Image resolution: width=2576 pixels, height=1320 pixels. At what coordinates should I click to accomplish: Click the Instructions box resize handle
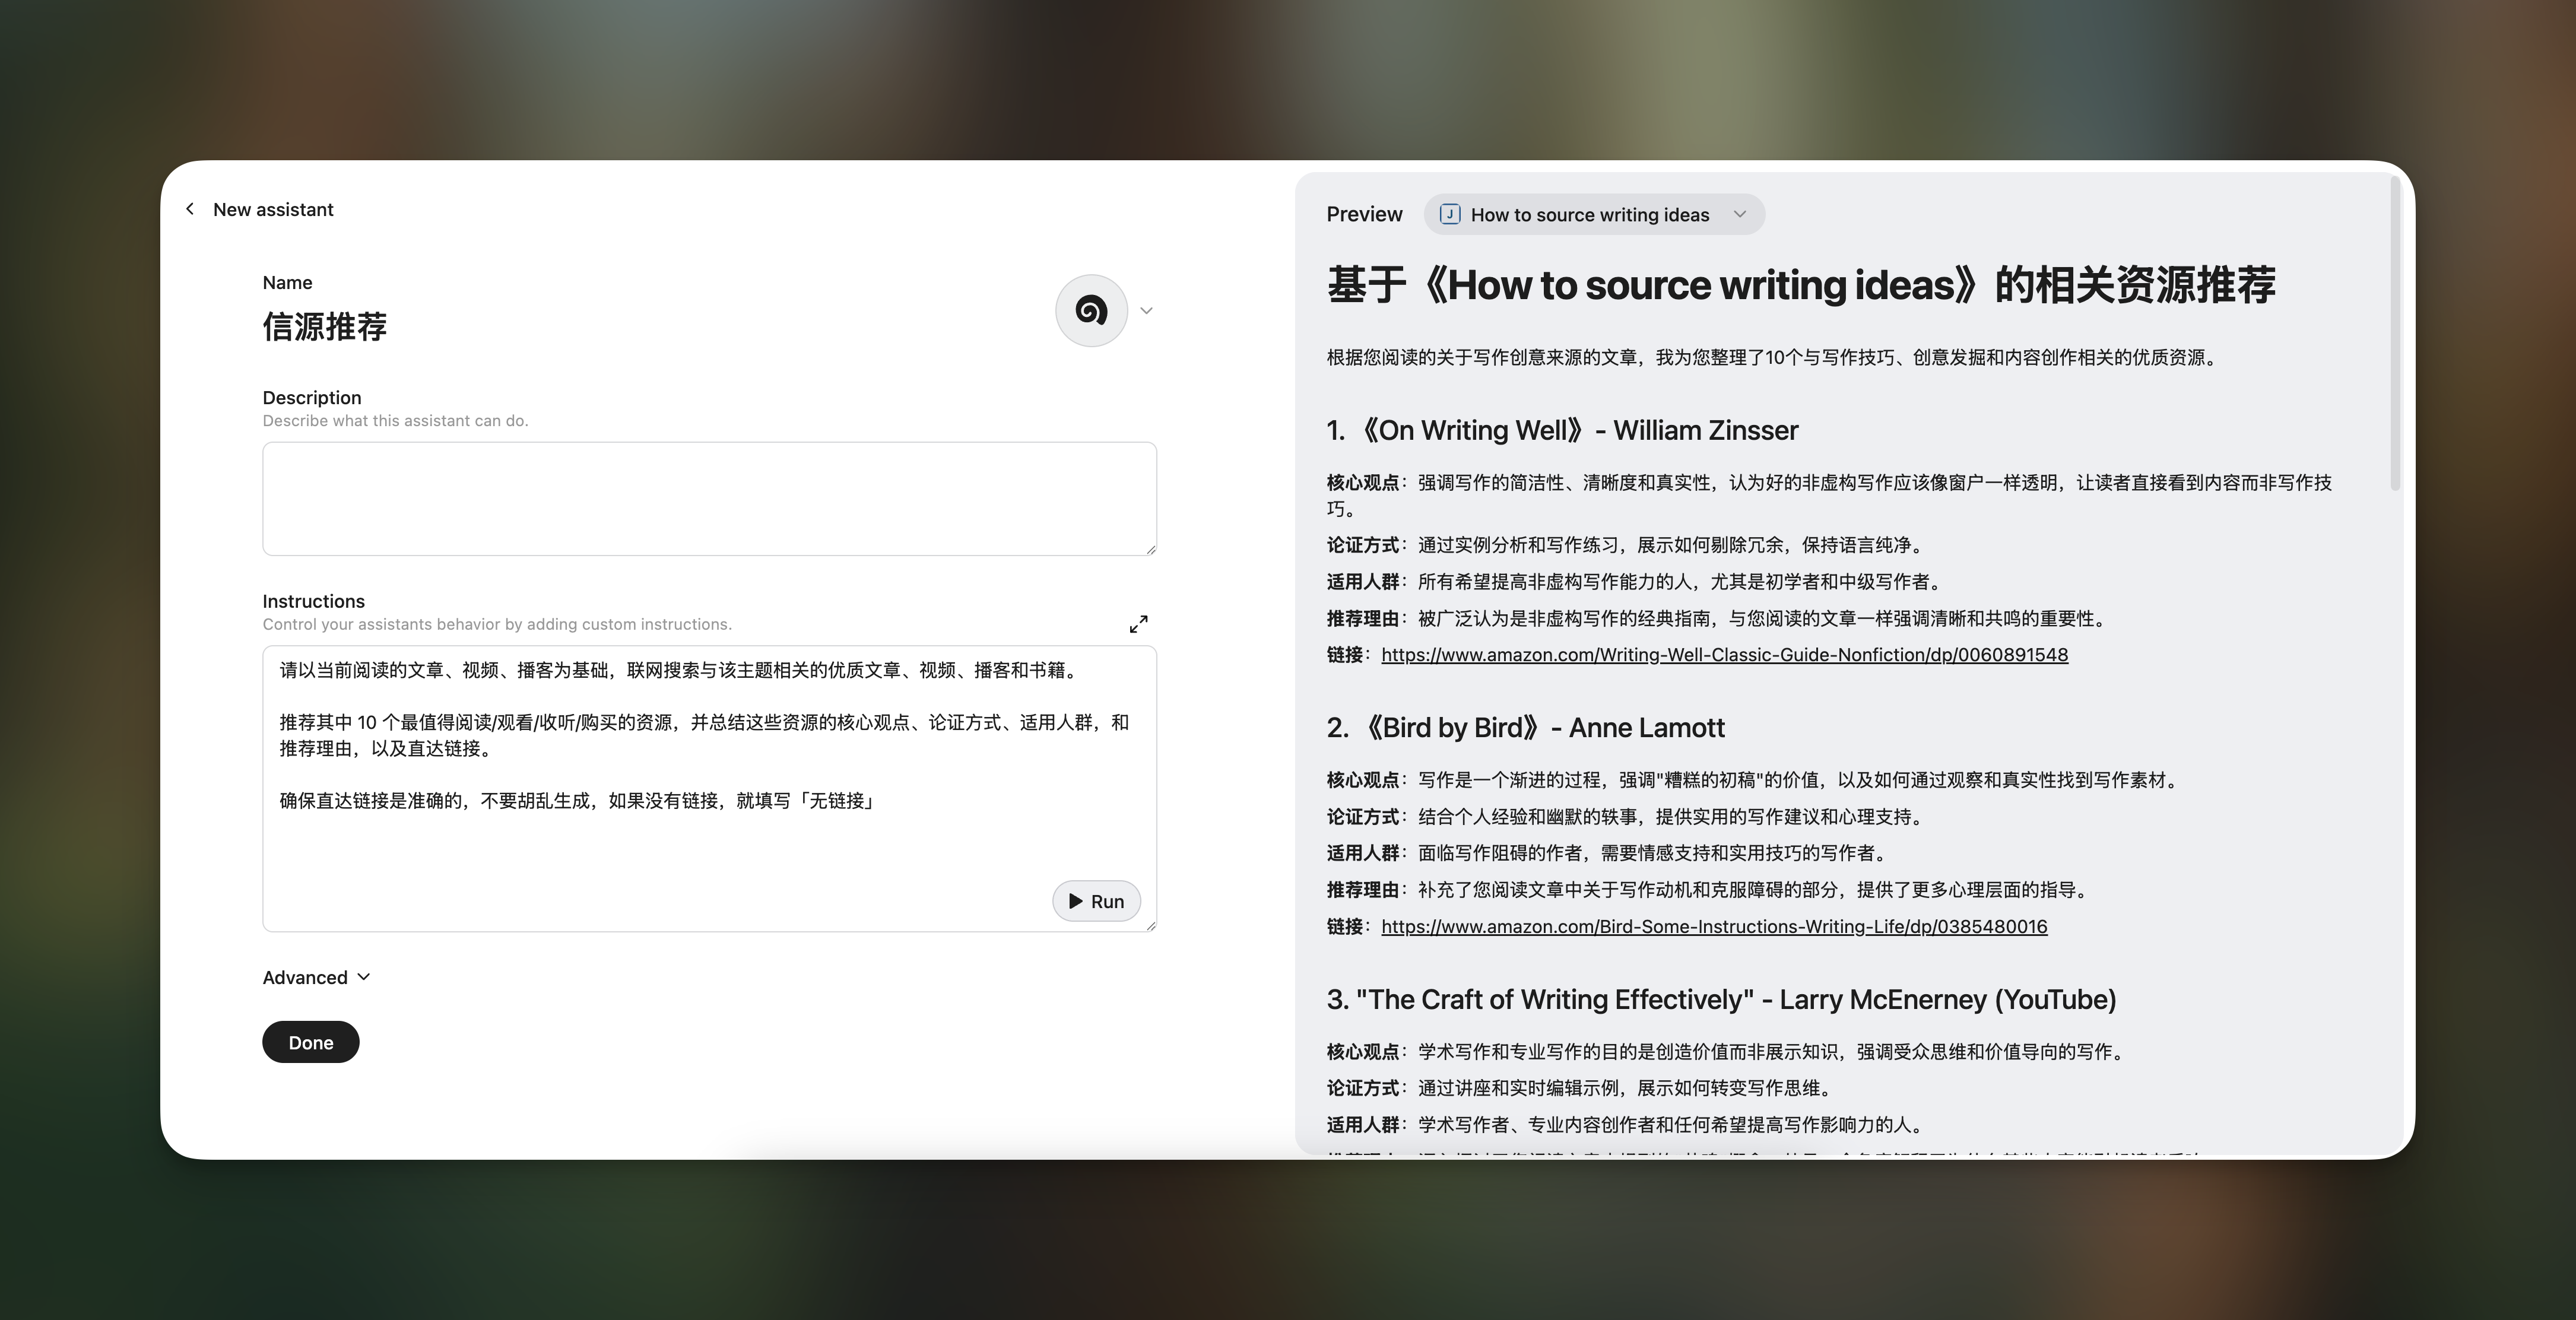click(1151, 926)
